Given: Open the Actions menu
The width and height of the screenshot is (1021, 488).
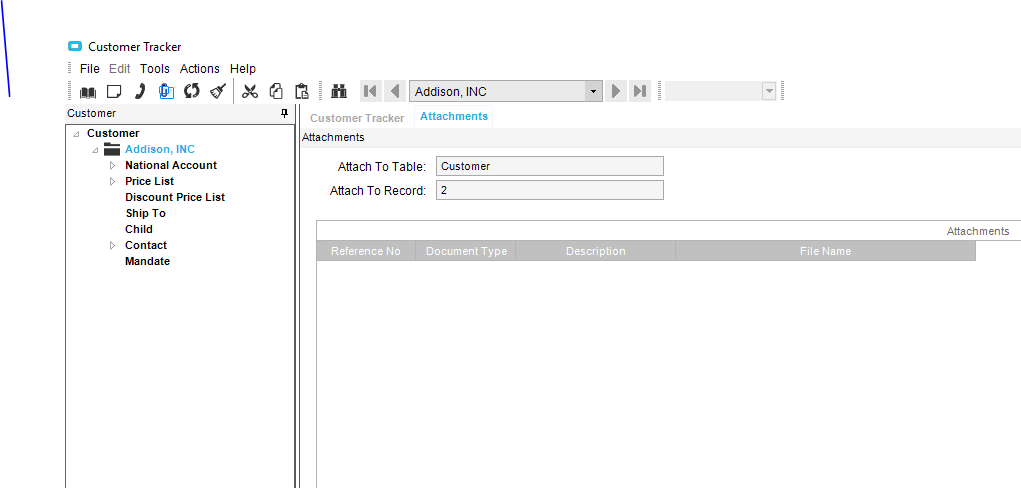Looking at the screenshot, I should point(200,68).
